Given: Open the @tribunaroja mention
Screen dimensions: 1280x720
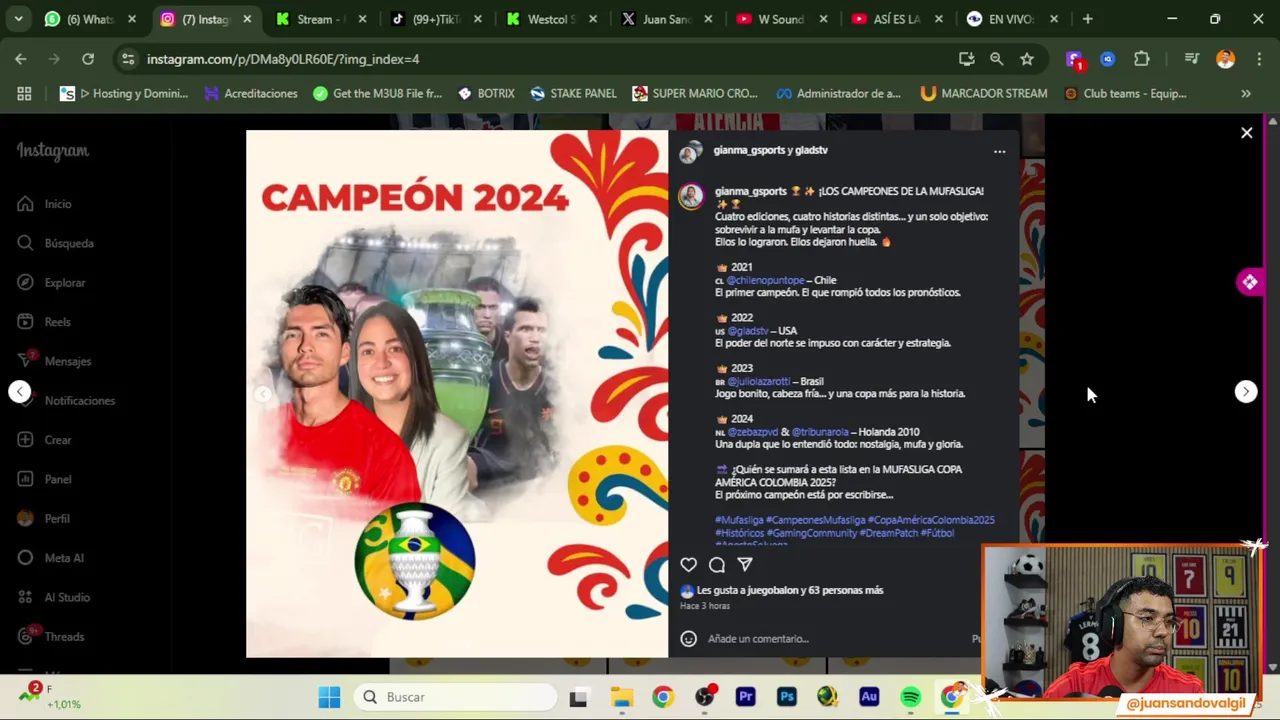Looking at the screenshot, I should point(819,432).
